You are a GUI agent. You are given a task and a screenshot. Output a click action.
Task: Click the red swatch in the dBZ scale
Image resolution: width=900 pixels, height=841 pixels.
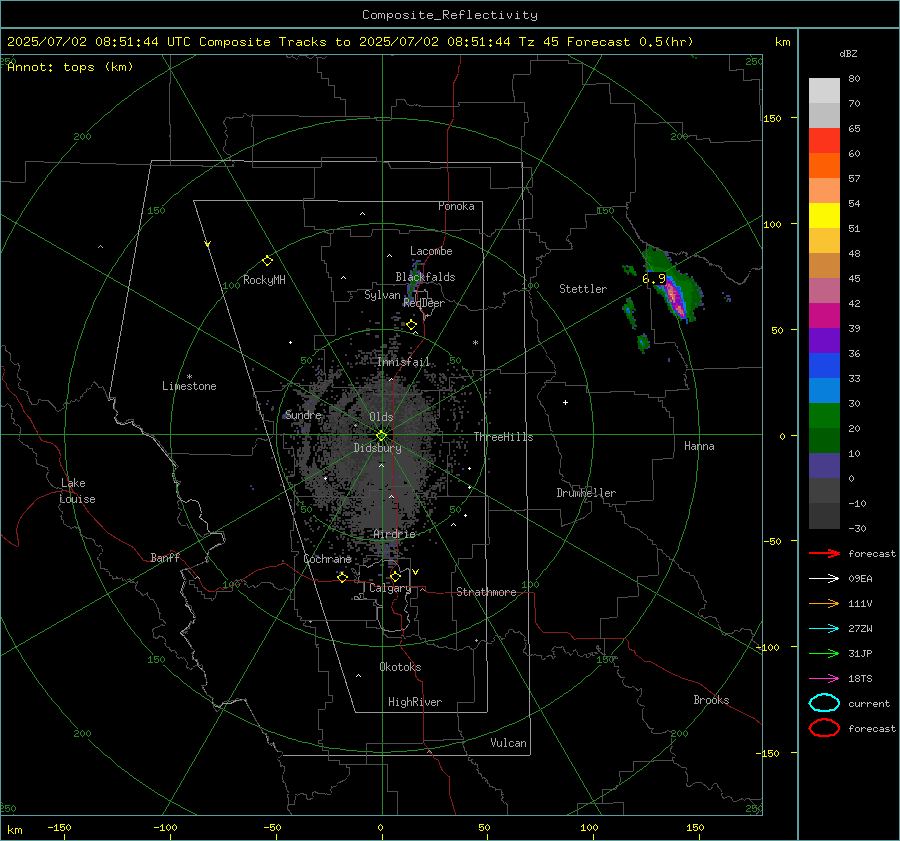tap(824, 141)
